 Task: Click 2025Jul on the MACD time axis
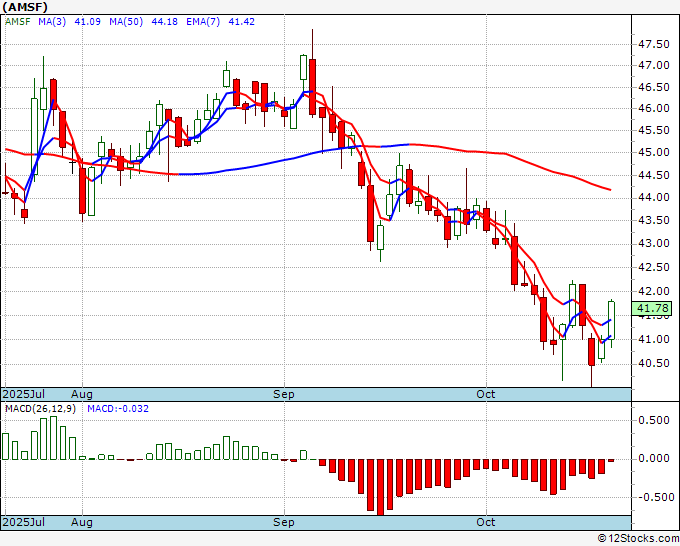(24, 522)
